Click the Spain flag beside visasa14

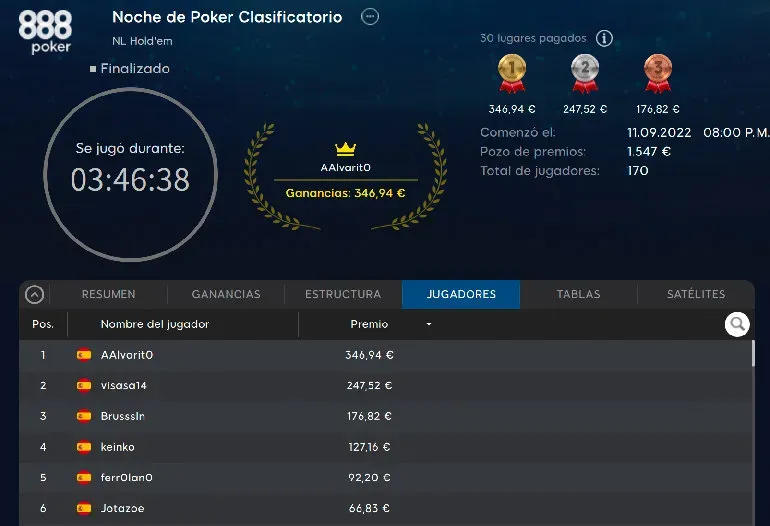(84, 386)
